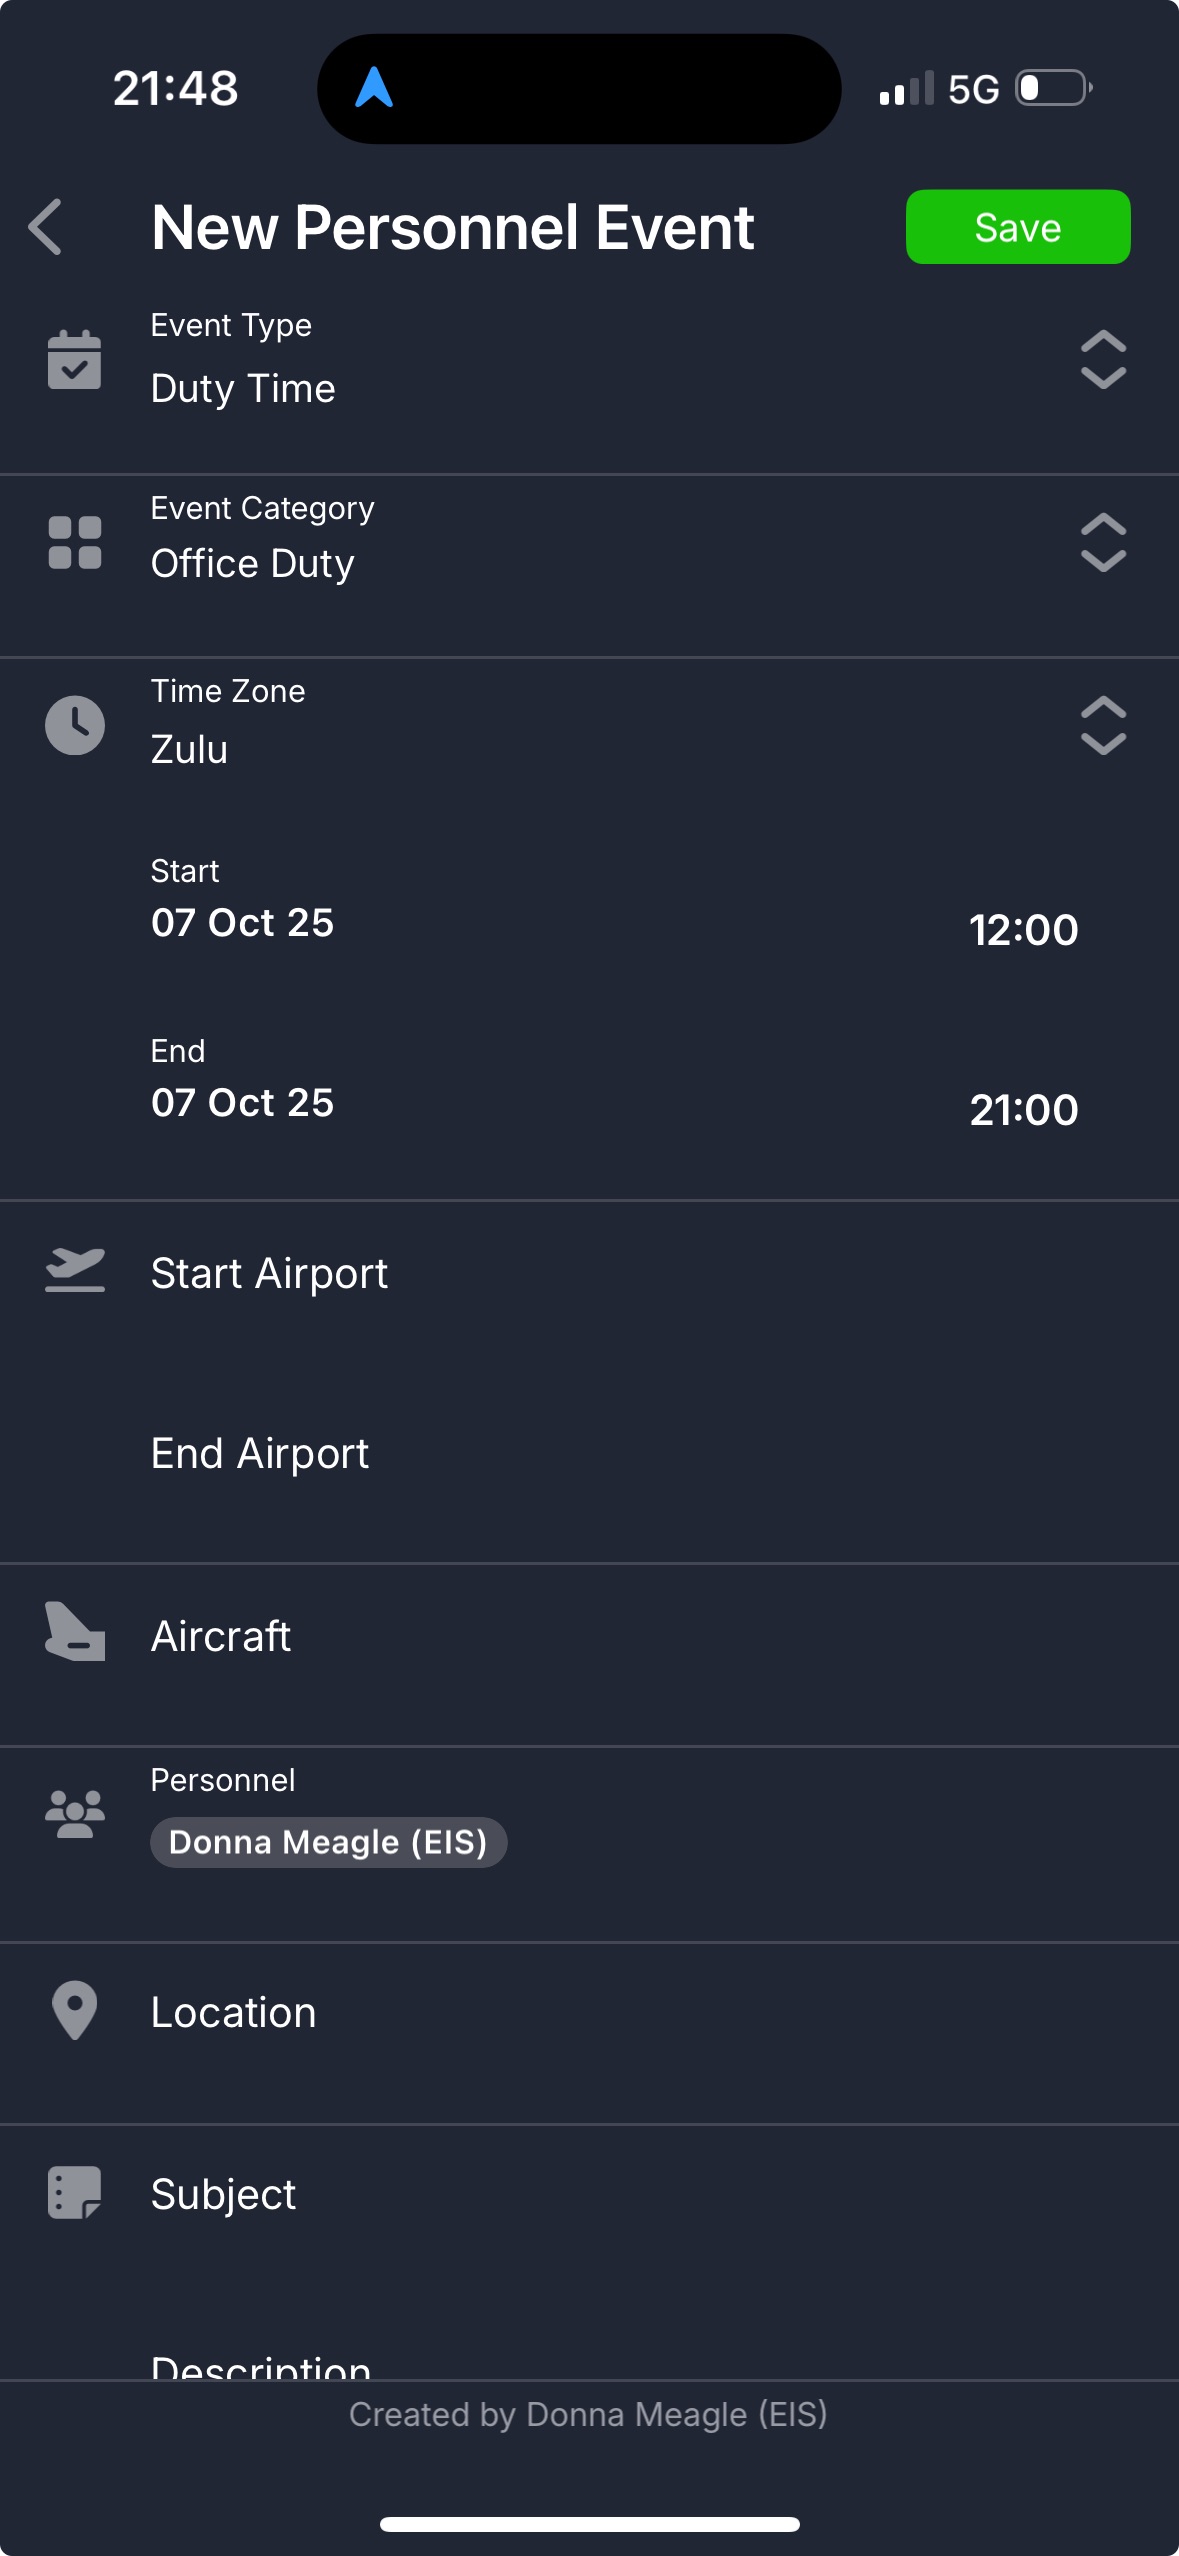
Task: Enter an End Airport
Action: click(260, 1454)
